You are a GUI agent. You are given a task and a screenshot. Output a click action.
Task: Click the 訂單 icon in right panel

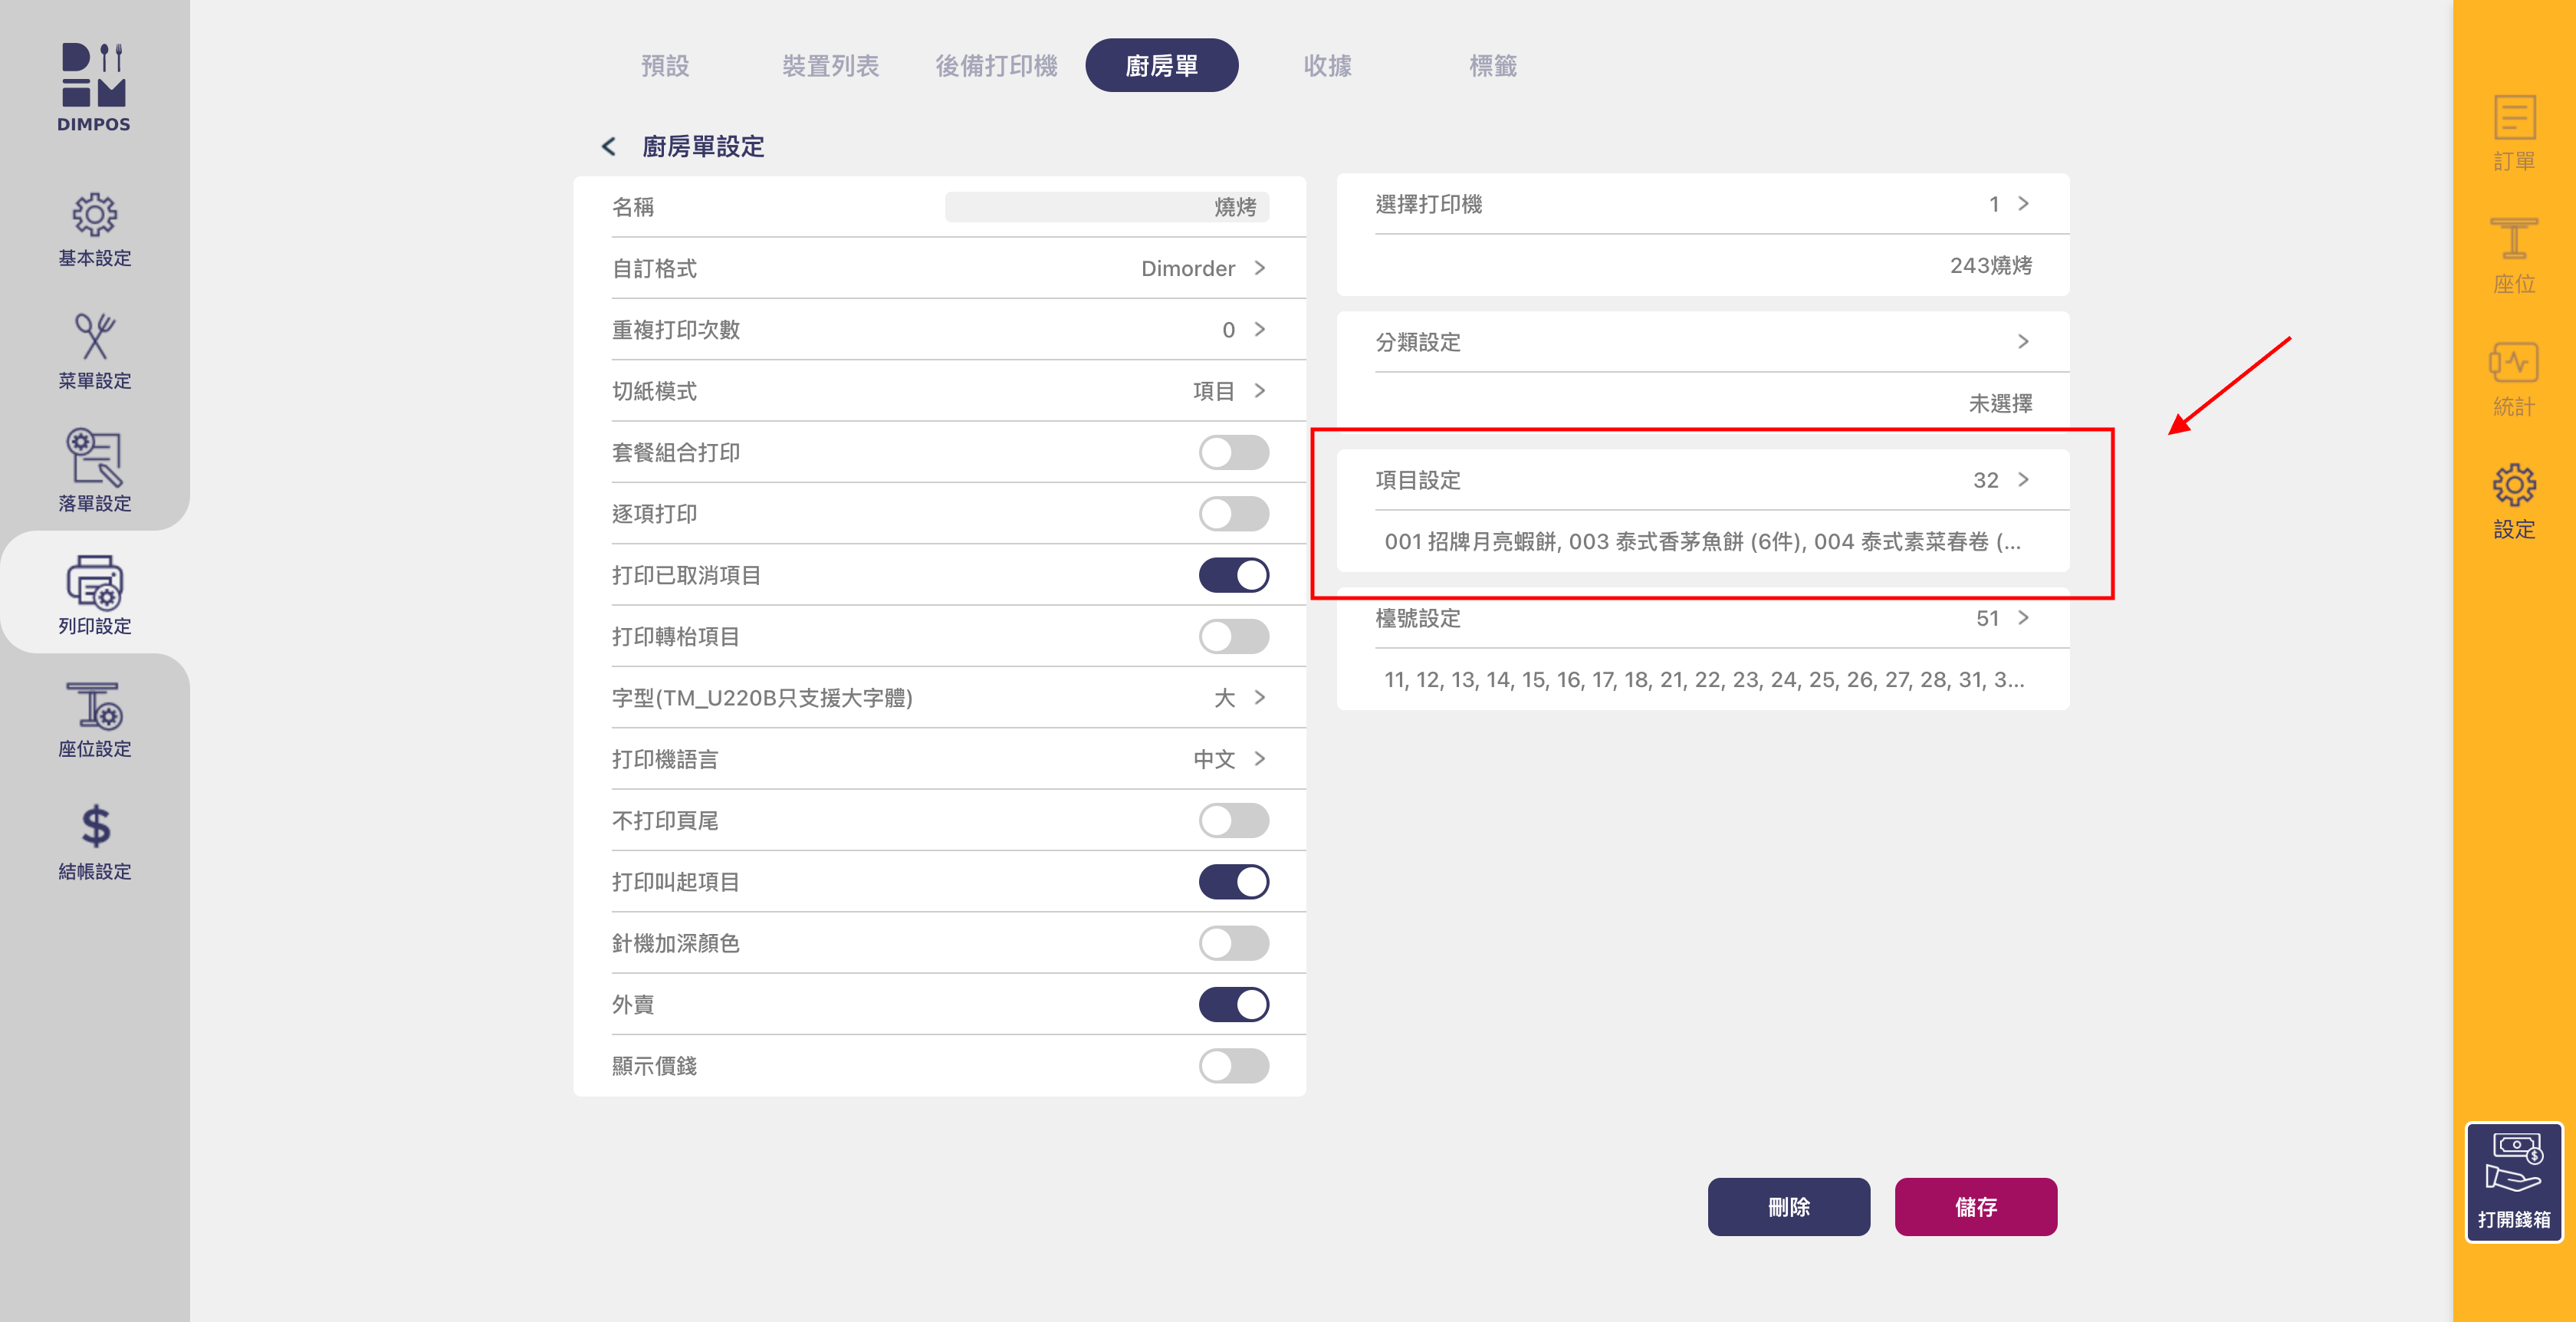[x=2513, y=120]
